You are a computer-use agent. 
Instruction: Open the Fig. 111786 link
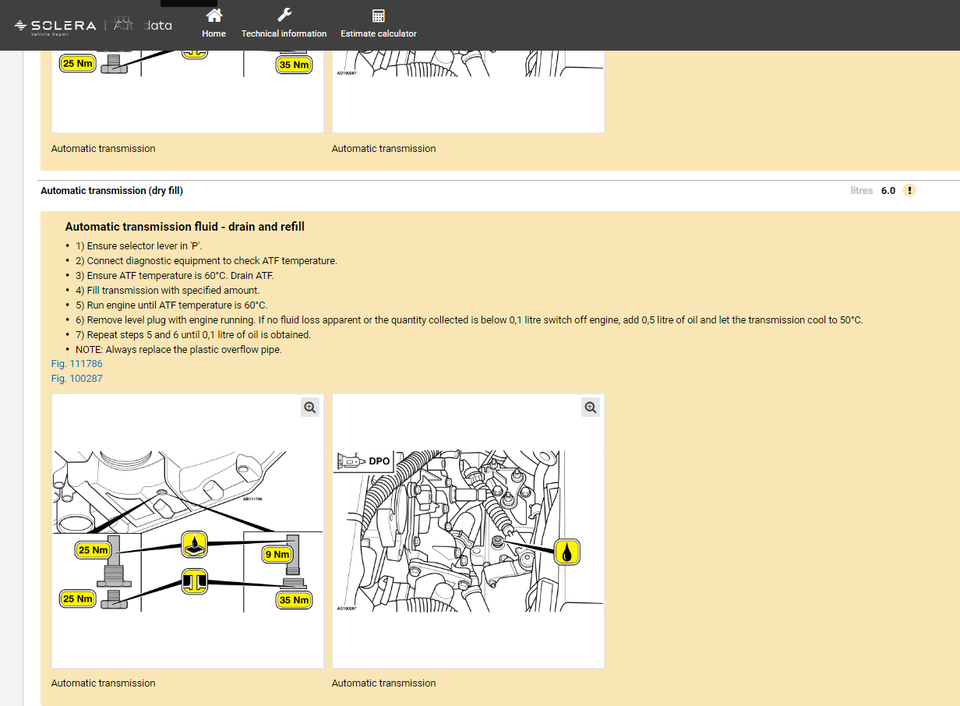click(x=77, y=364)
